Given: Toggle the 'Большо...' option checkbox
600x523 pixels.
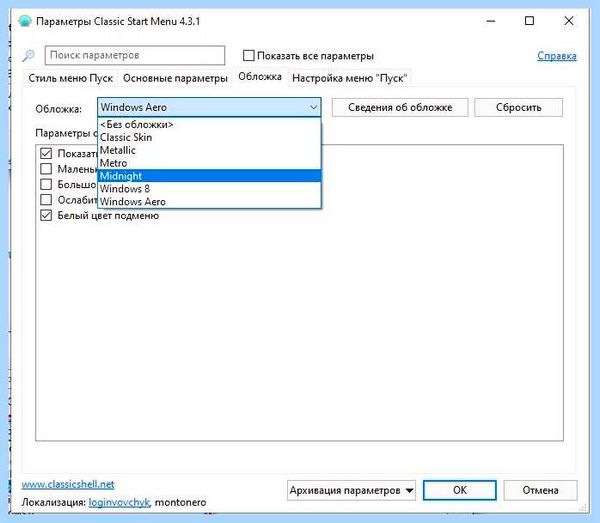Looking at the screenshot, I should 46,184.
